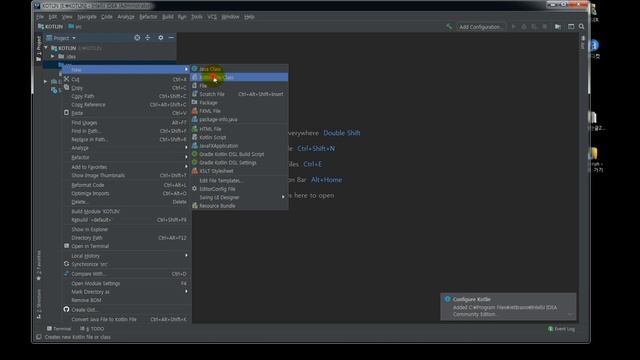Select Resource Bundle icon
The height and width of the screenshot is (360, 640).
195,206
